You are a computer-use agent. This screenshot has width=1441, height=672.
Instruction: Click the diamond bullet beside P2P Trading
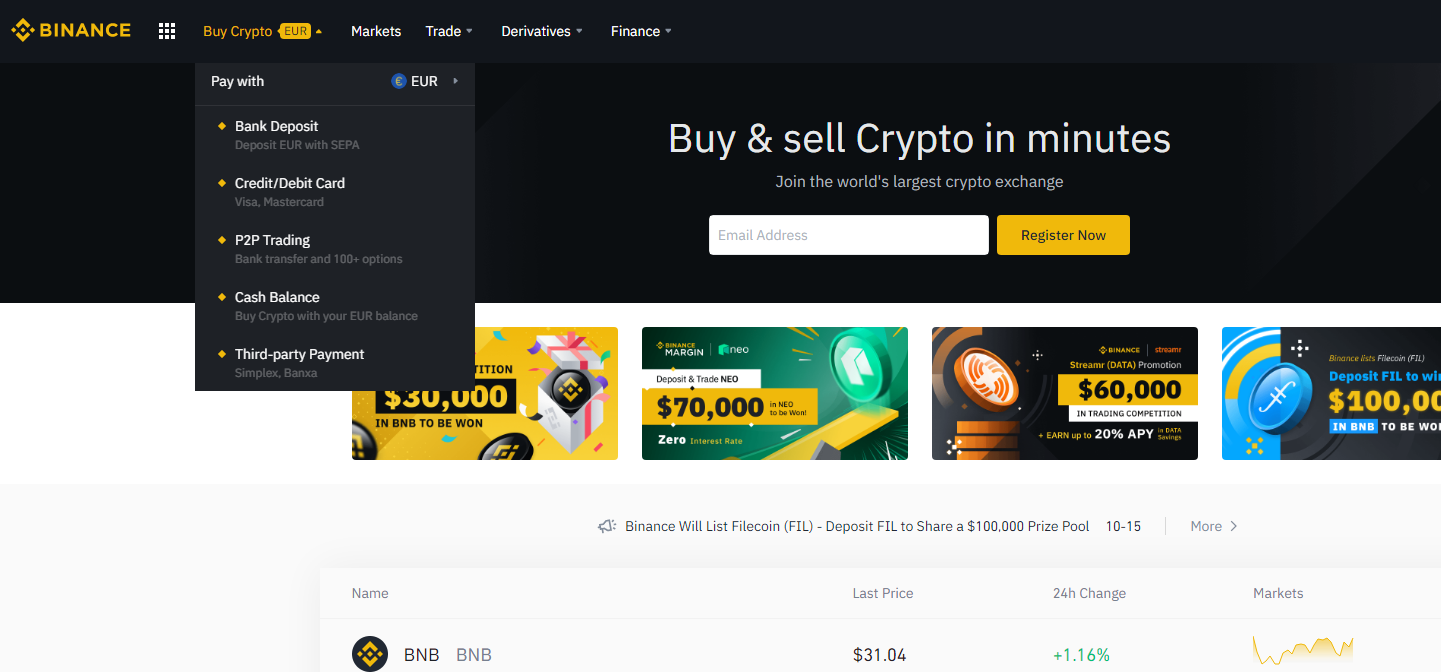click(222, 240)
